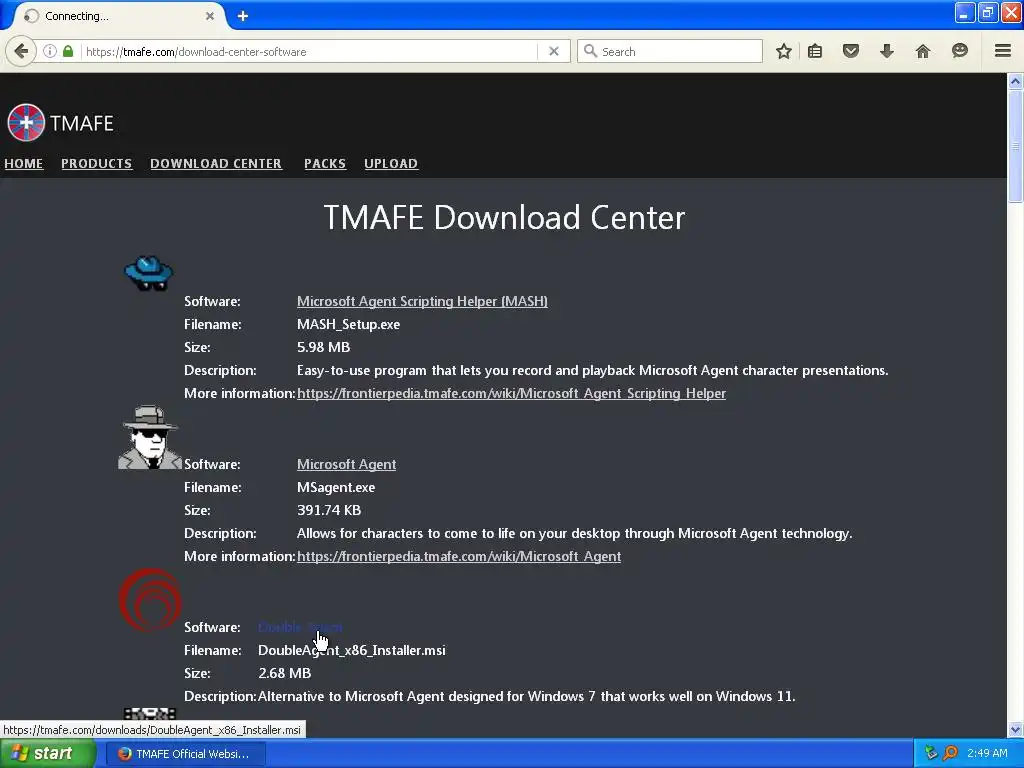1024x768 pixels.
Task: Click the green tray icon beside the magnifier
Action: pyautogui.click(x=931, y=753)
